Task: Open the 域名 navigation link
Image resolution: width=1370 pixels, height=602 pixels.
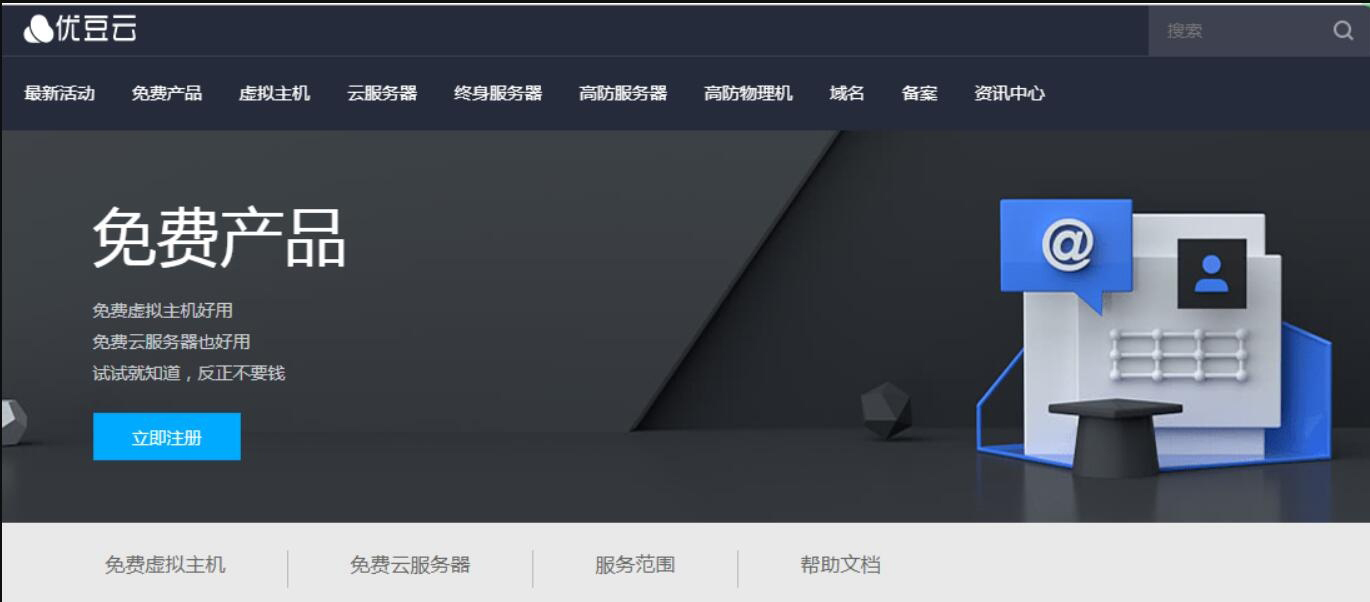Action: pyautogui.click(x=847, y=93)
